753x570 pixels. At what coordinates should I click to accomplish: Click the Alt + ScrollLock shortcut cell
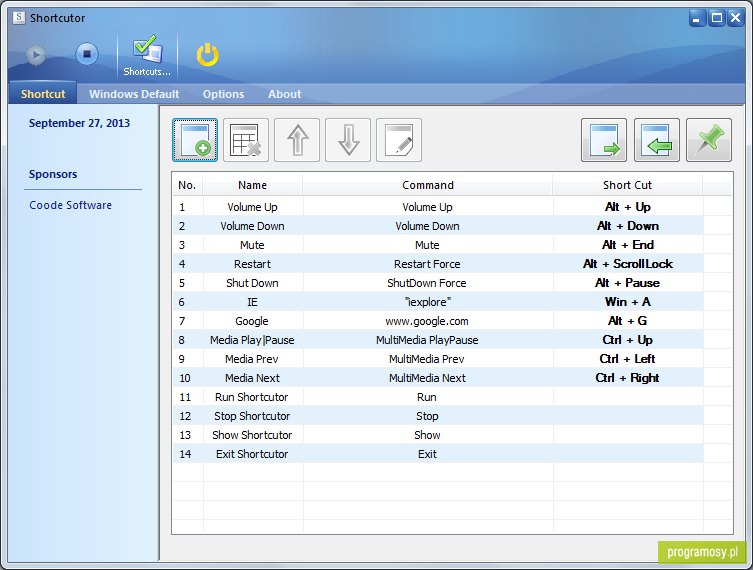tap(628, 264)
